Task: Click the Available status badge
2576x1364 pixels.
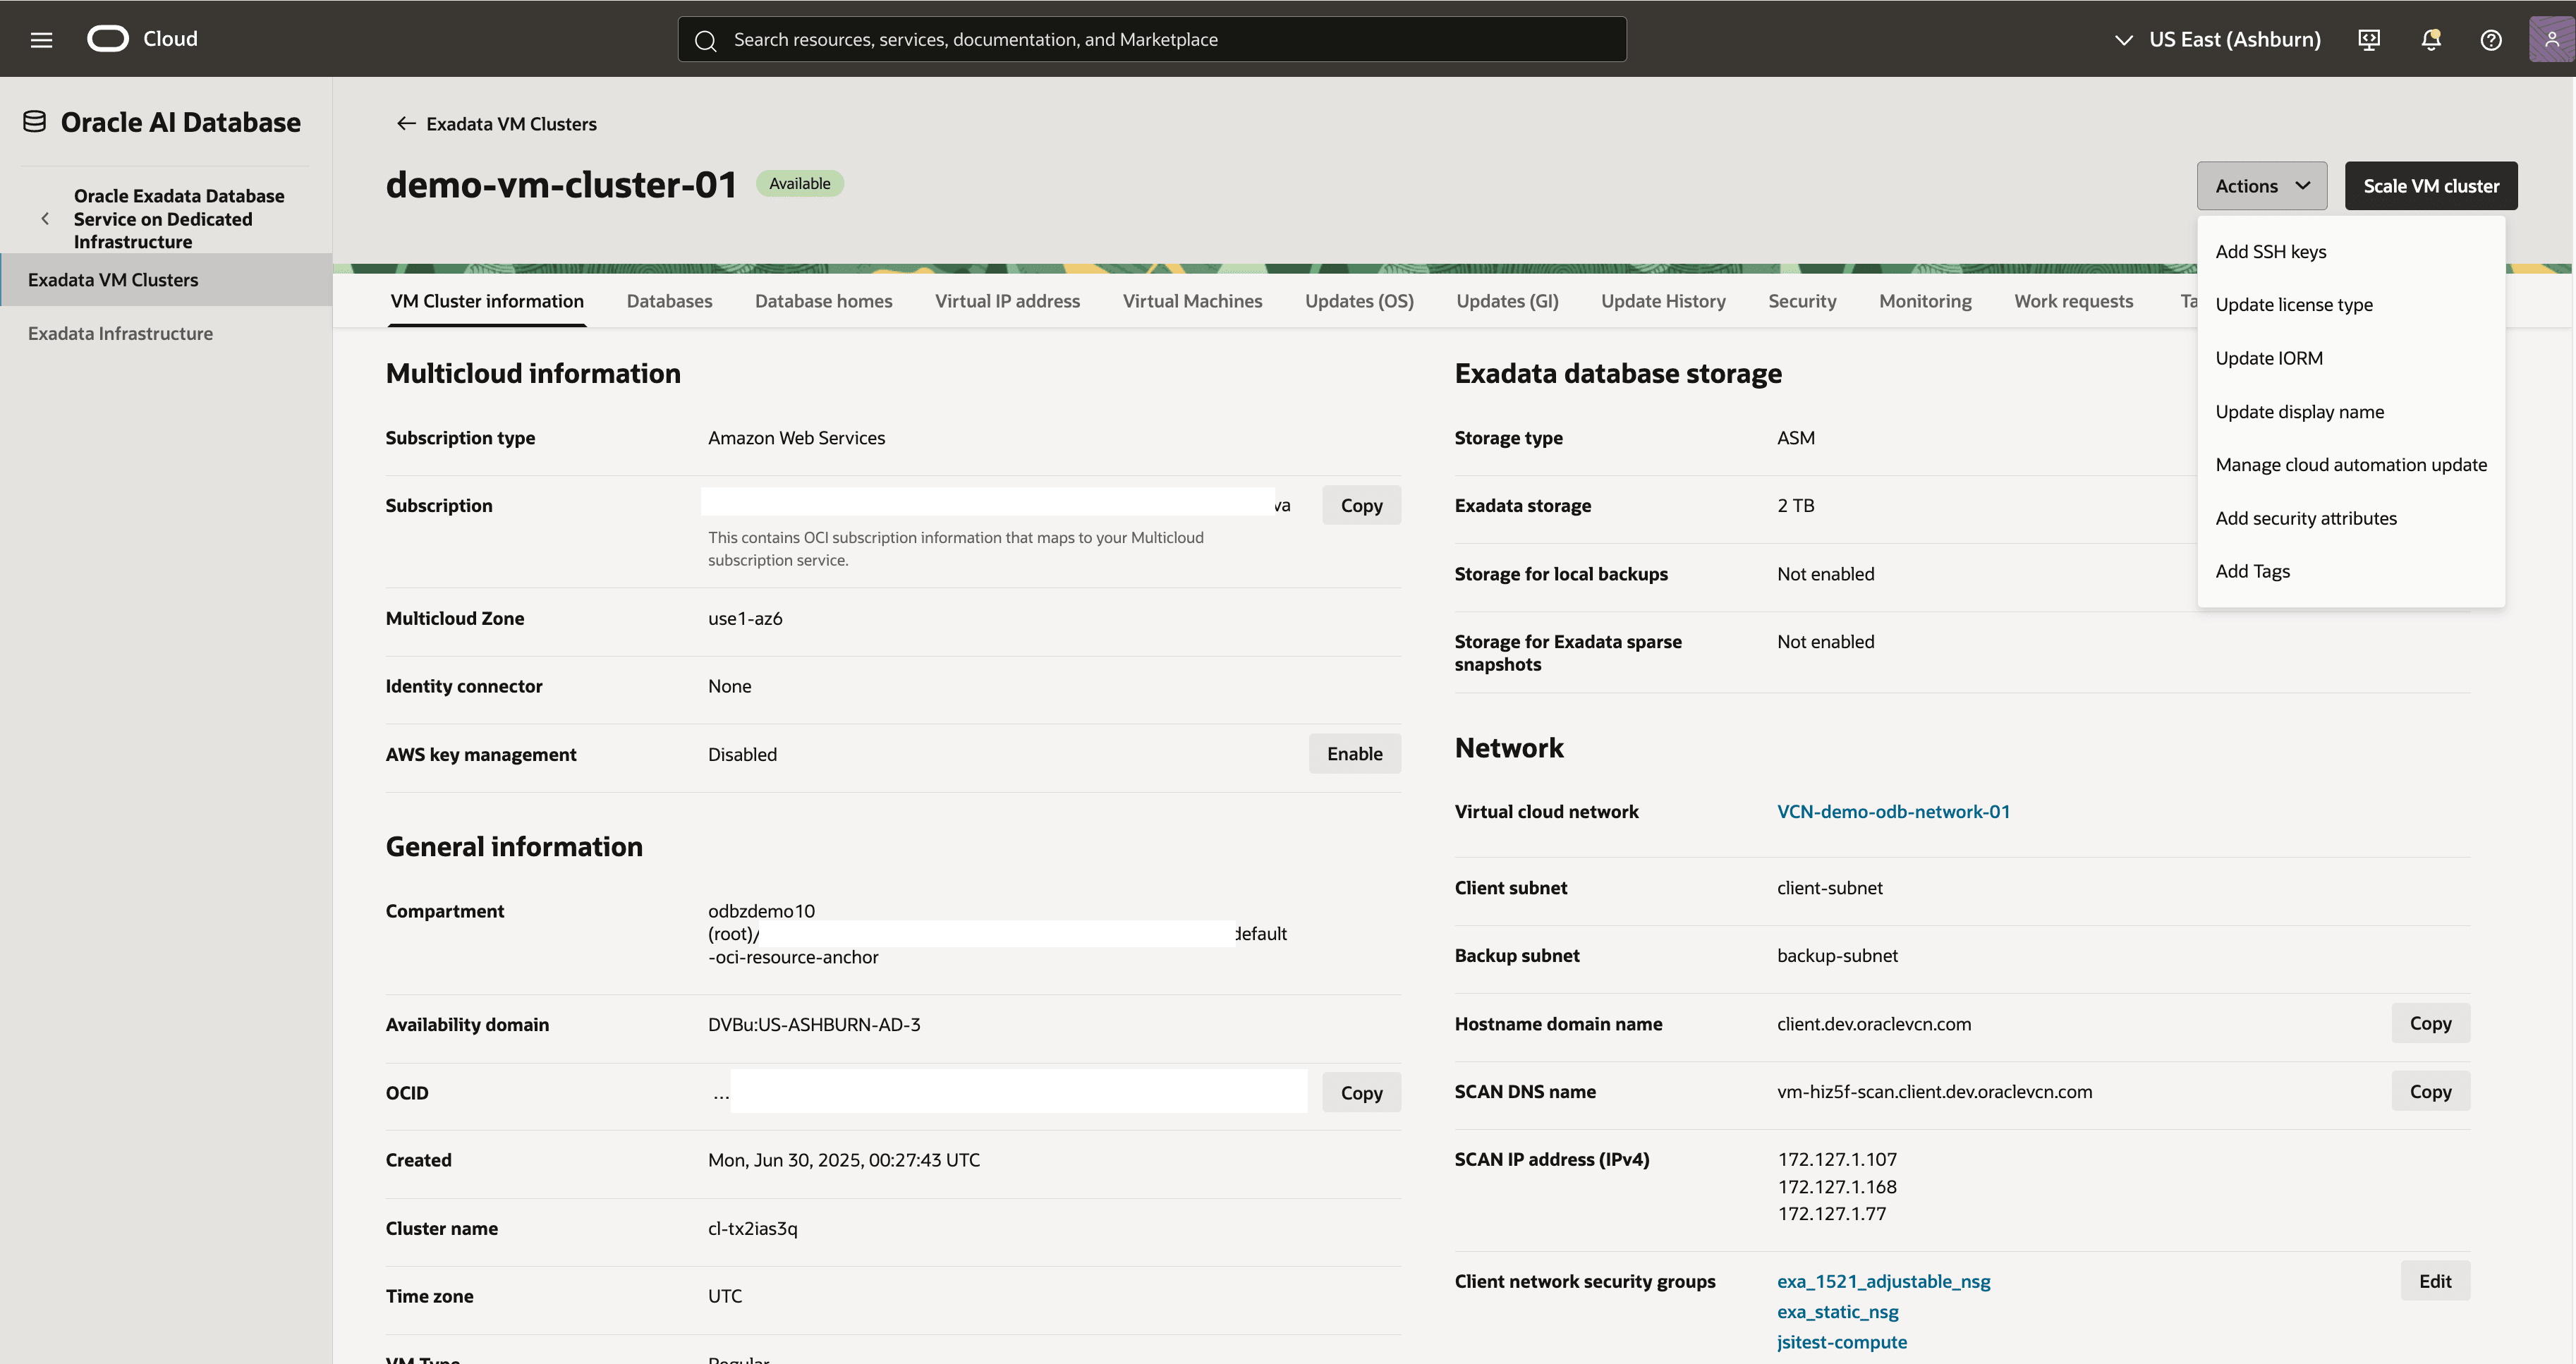Action: [799, 183]
